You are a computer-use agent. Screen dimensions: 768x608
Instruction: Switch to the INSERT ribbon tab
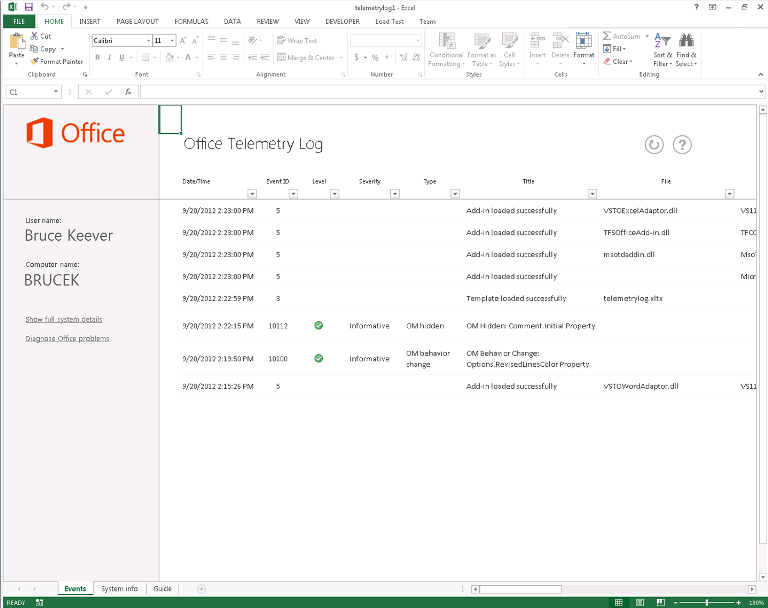(x=90, y=22)
